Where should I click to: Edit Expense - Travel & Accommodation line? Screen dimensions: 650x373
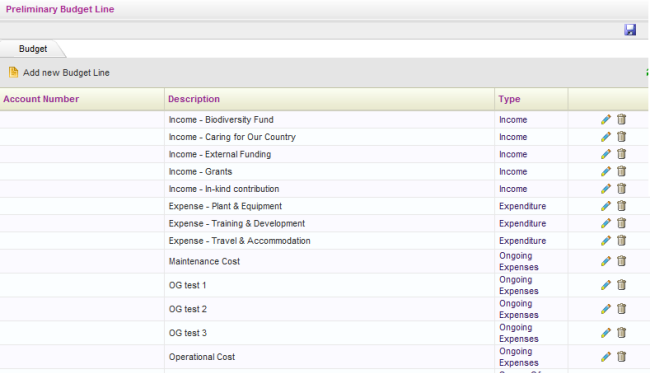(606, 241)
